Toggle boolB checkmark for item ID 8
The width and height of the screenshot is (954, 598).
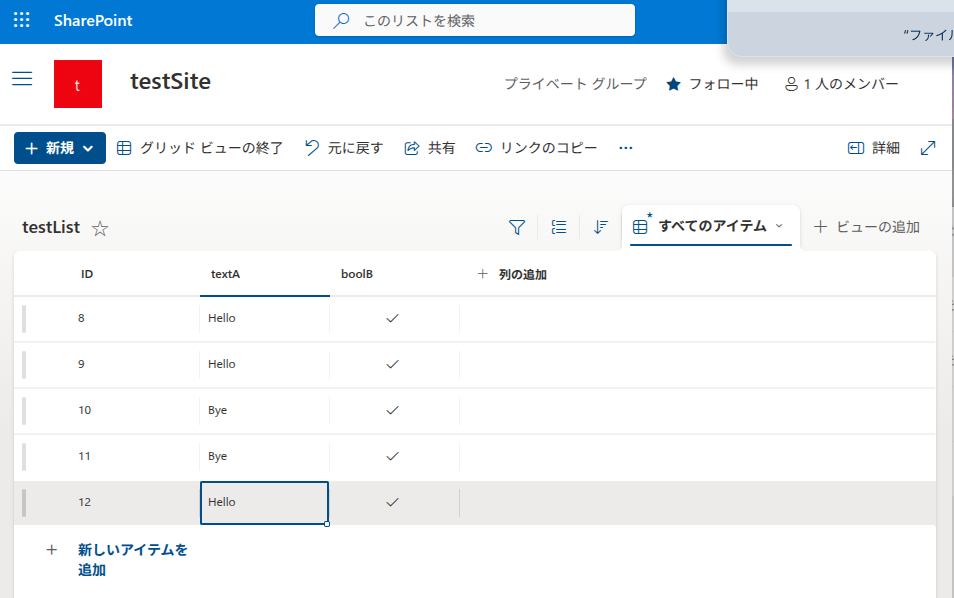pyautogui.click(x=393, y=318)
